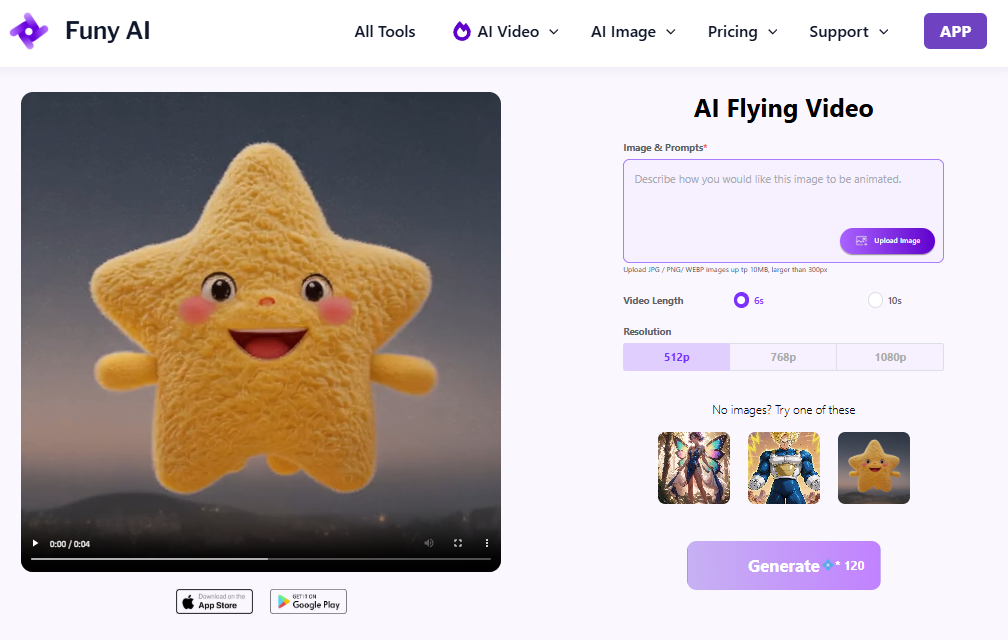Select the 1080p resolution option
Image resolution: width=1008 pixels, height=640 pixels.
coord(890,356)
